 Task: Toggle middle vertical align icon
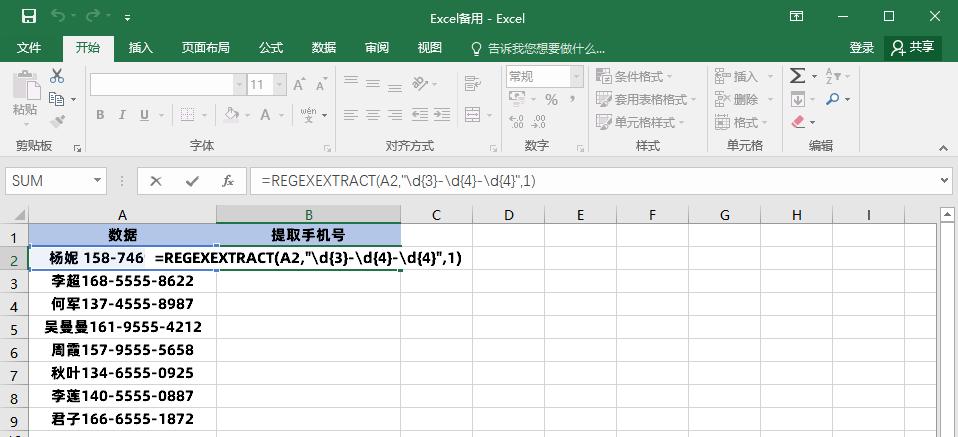373,84
